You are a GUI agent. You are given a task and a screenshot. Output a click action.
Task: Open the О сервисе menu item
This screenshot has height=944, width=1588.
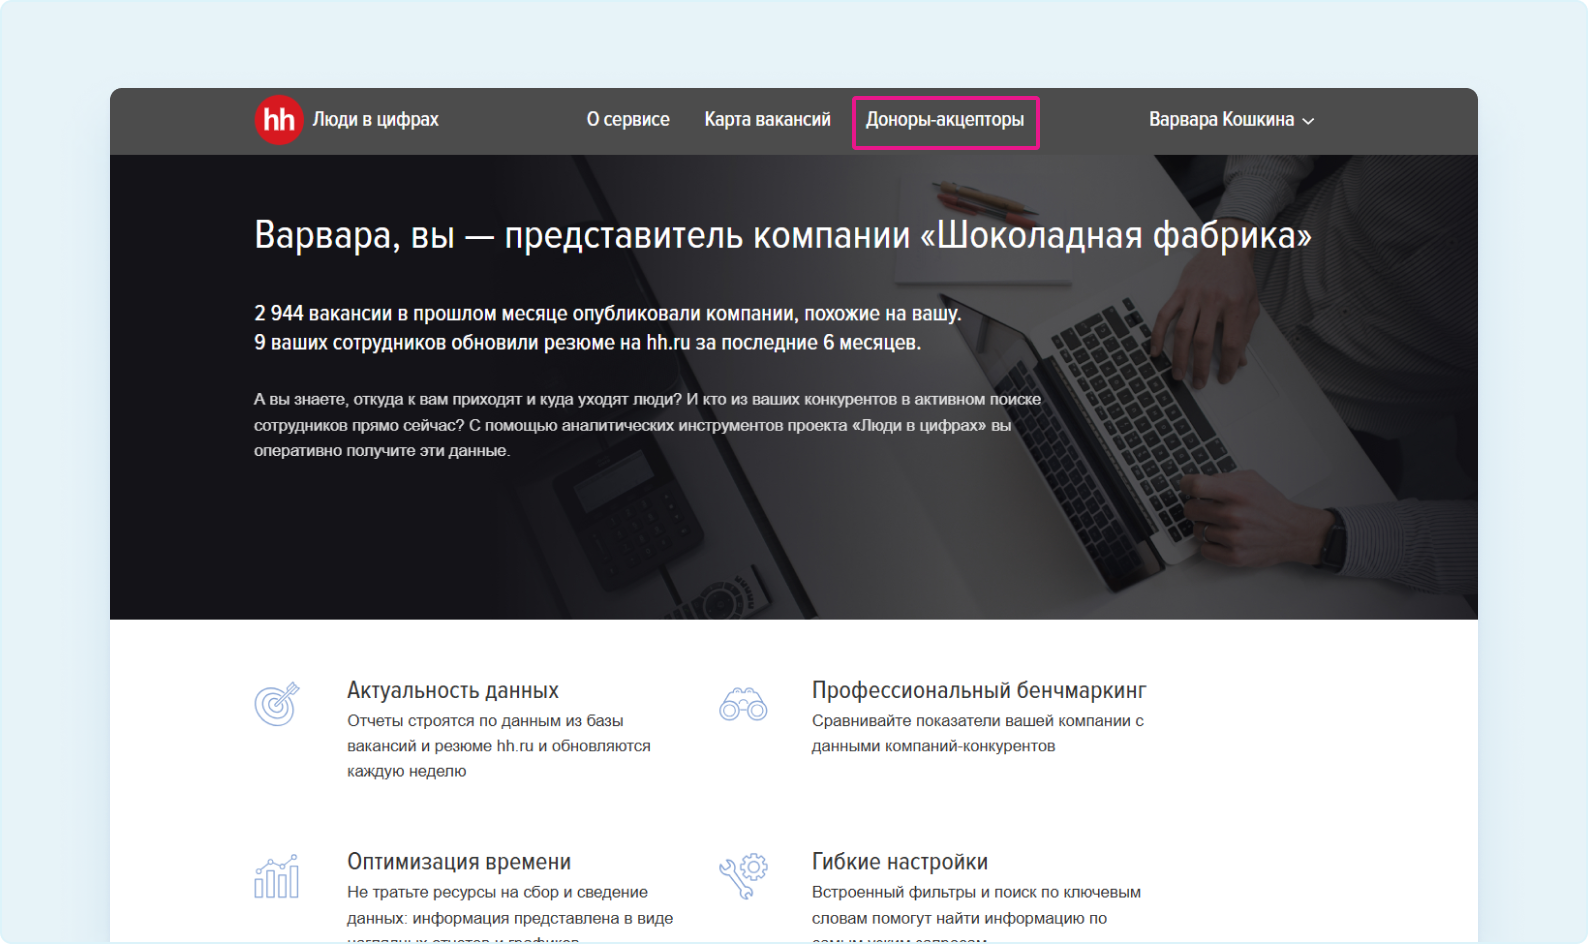click(x=628, y=120)
